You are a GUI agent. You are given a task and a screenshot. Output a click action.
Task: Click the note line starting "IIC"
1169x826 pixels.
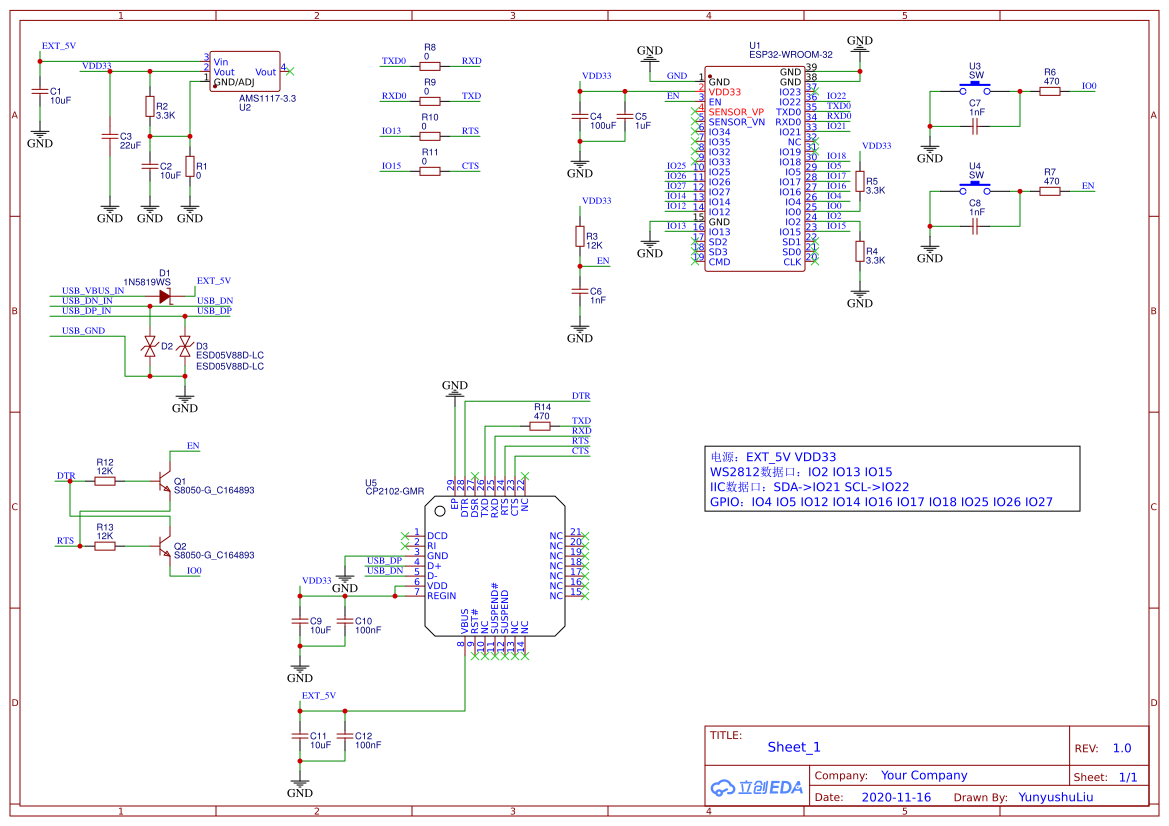point(809,487)
